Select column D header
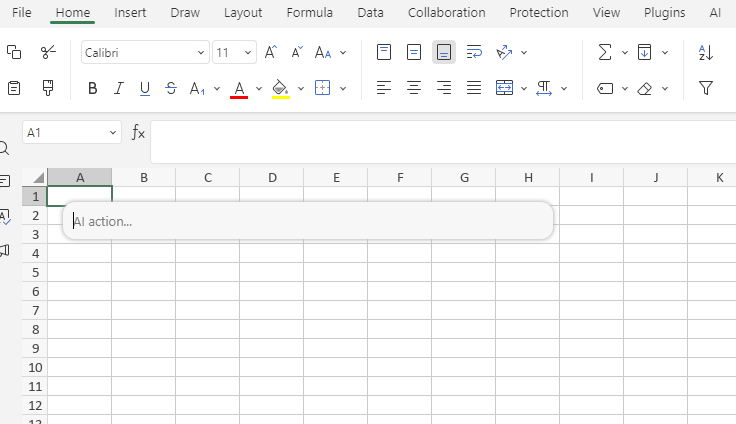This screenshot has height=424, width=736. (272, 178)
